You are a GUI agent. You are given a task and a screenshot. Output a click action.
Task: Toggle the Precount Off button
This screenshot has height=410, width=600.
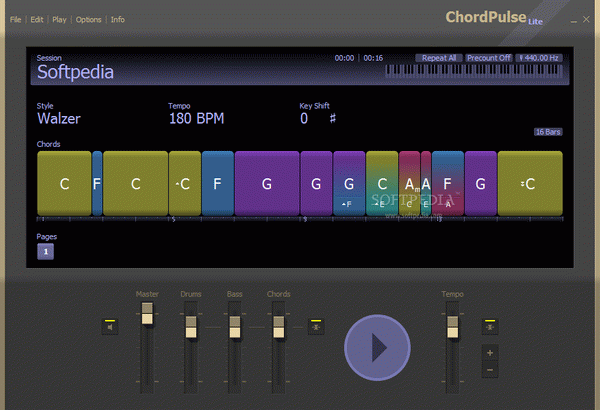click(x=489, y=58)
